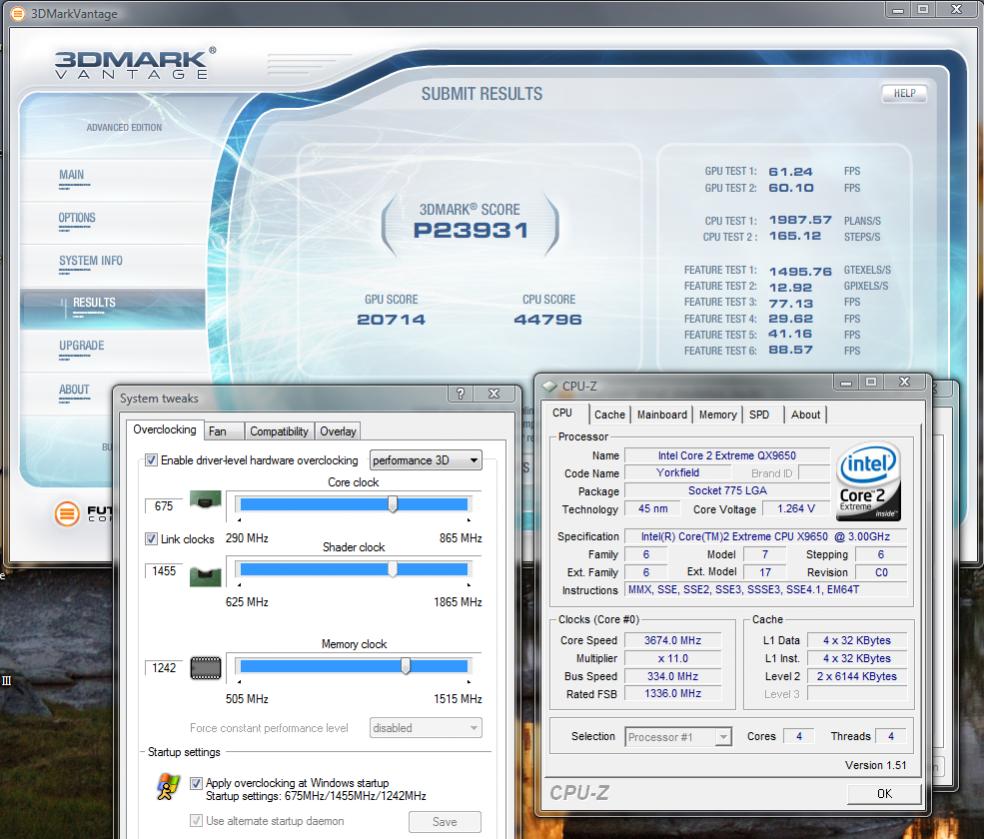Click the core clock GPU chip icon
984x839 pixels.
click(x=205, y=501)
